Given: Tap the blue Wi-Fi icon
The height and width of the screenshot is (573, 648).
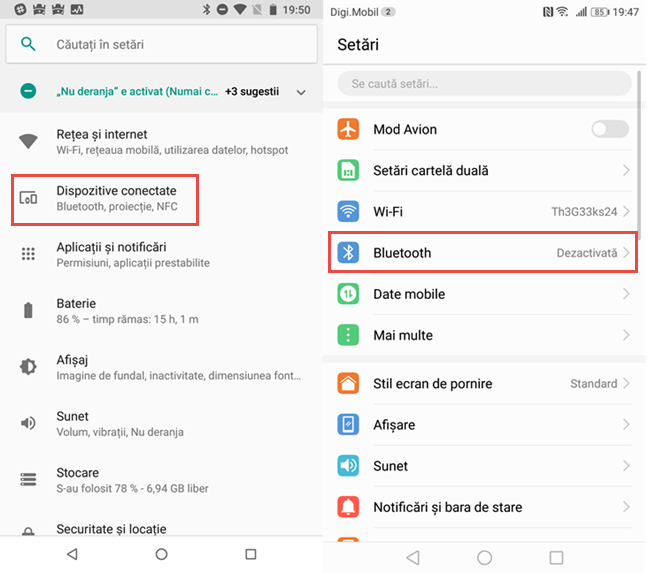Looking at the screenshot, I should [348, 211].
